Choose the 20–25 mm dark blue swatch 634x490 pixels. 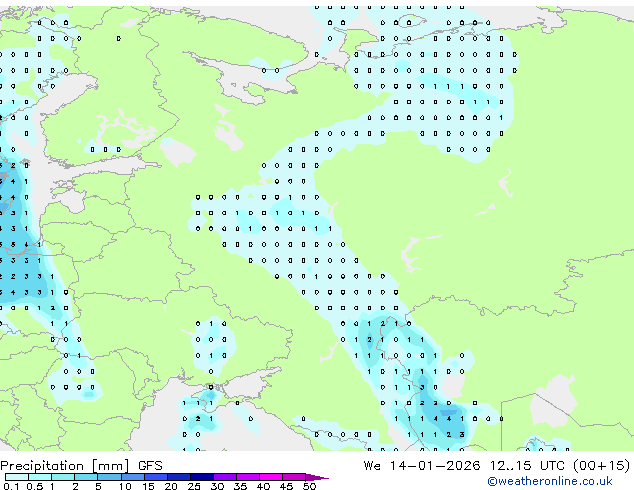(178, 477)
